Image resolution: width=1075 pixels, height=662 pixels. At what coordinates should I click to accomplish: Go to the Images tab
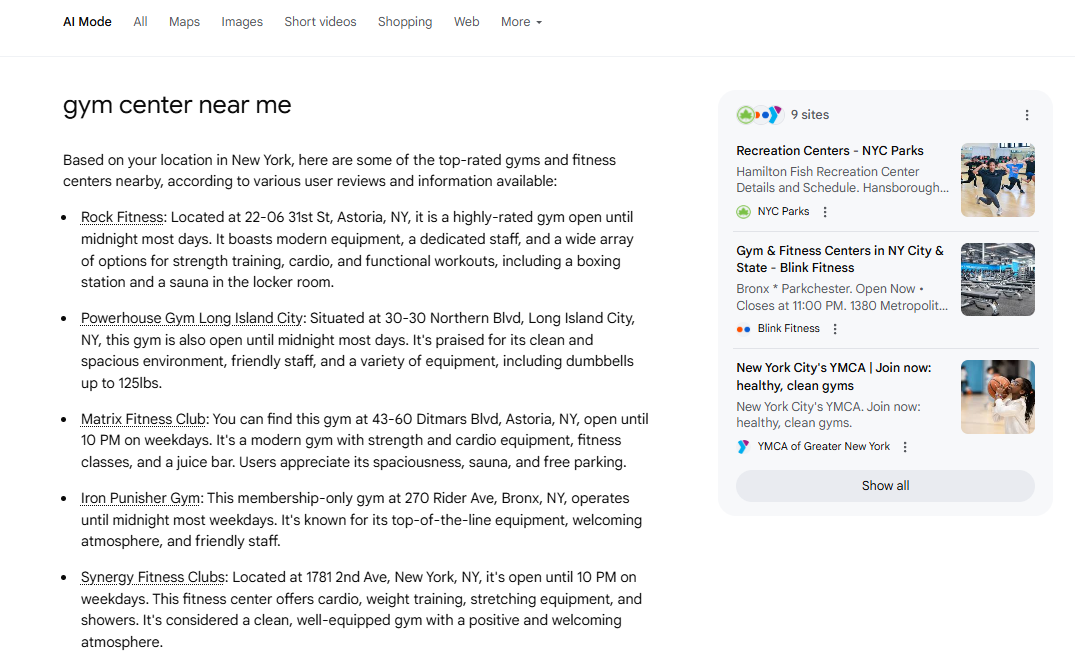tap(242, 22)
